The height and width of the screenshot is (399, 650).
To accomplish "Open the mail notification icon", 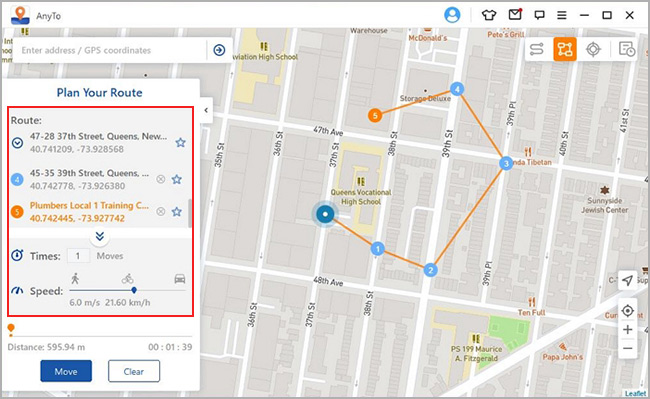I will click(515, 15).
